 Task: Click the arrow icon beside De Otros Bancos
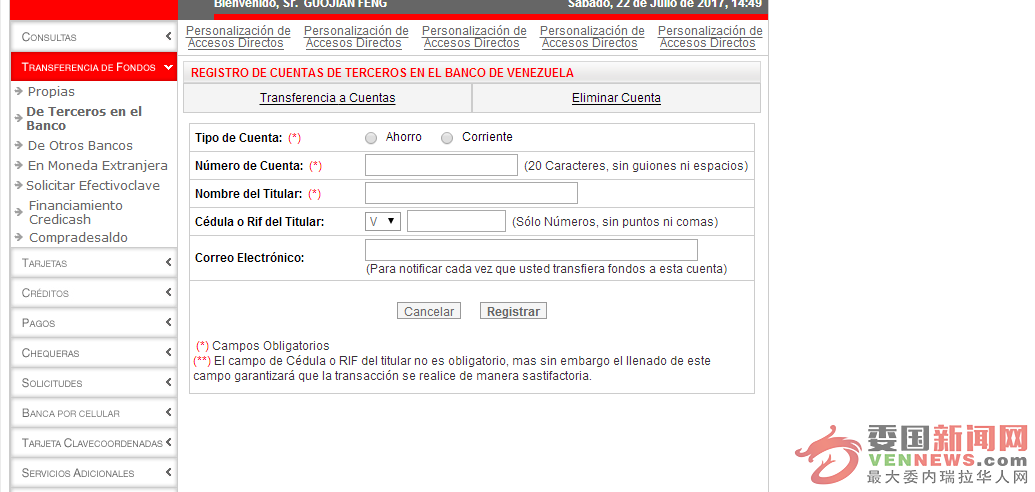pos(18,145)
